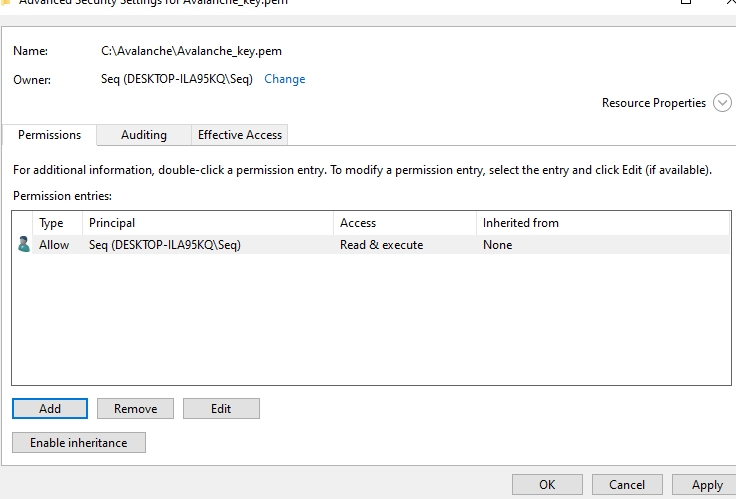Click the Principal column header
Image resolution: width=736 pixels, height=499 pixels.
pos(112,223)
